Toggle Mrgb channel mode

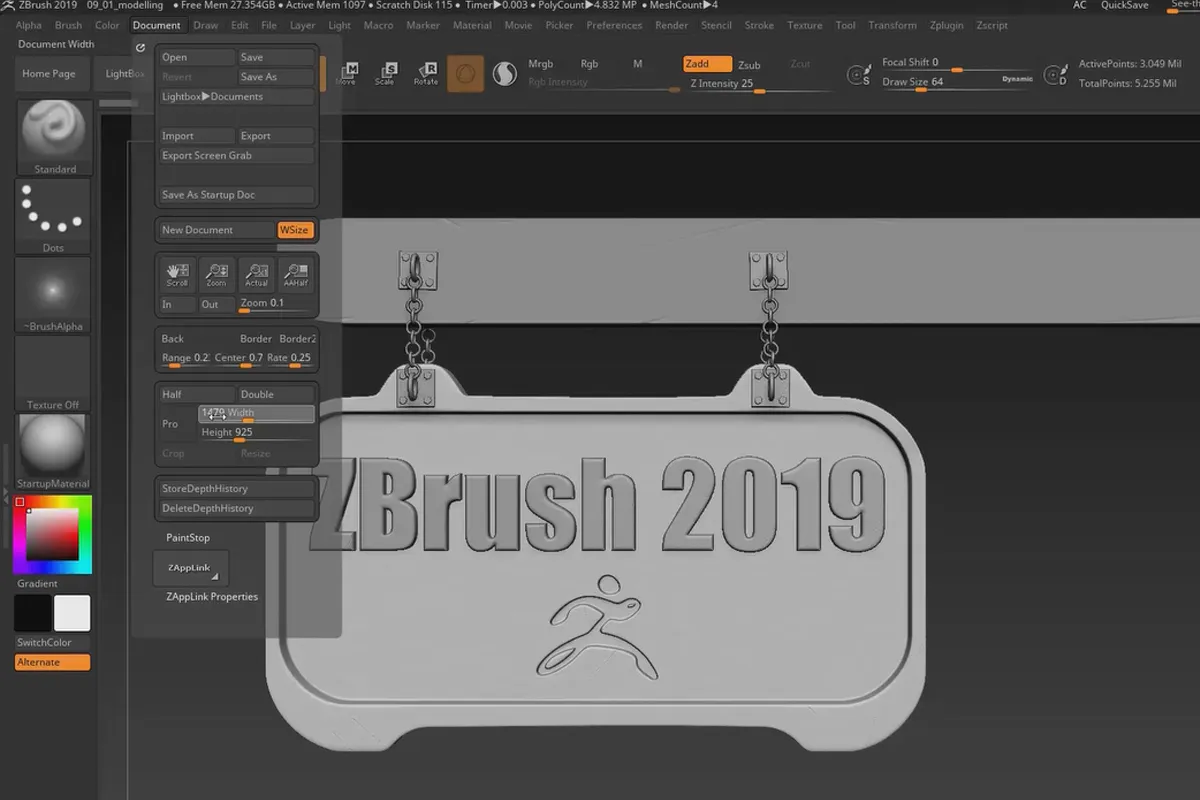click(540, 64)
